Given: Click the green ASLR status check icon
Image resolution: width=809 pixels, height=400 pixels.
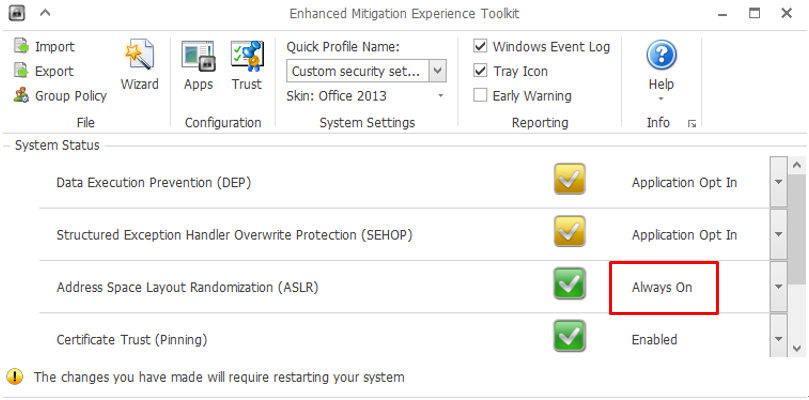Looking at the screenshot, I should (x=570, y=283).
